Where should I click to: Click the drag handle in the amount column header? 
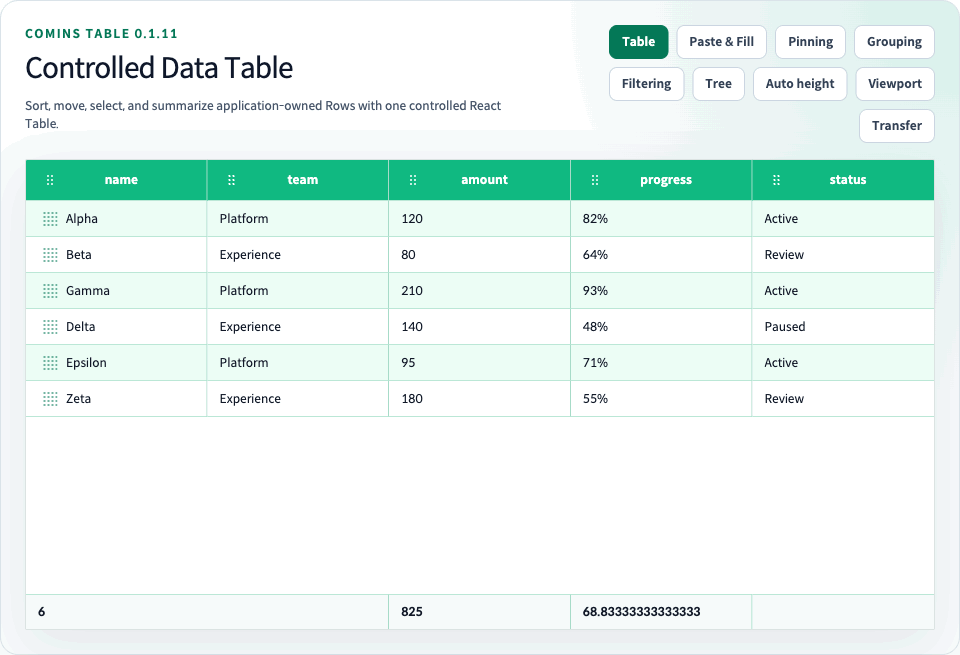413,180
